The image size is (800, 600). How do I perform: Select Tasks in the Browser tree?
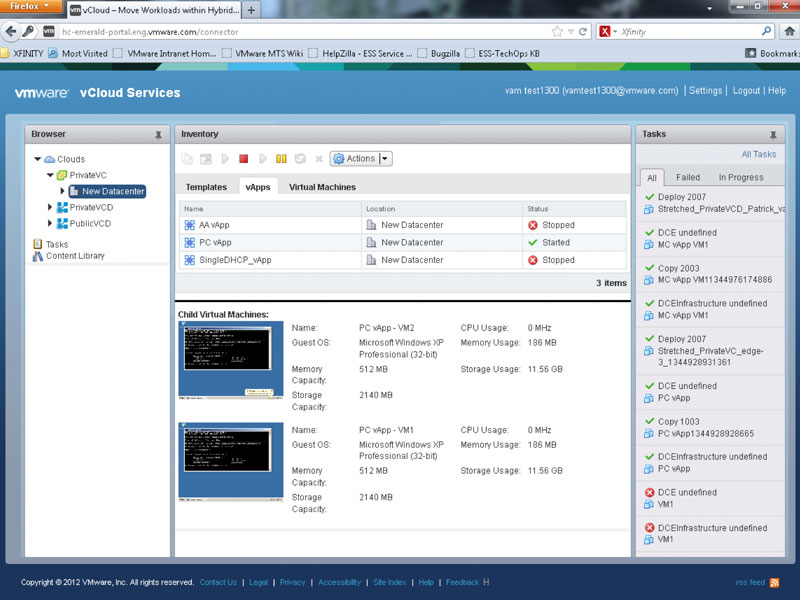57,244
